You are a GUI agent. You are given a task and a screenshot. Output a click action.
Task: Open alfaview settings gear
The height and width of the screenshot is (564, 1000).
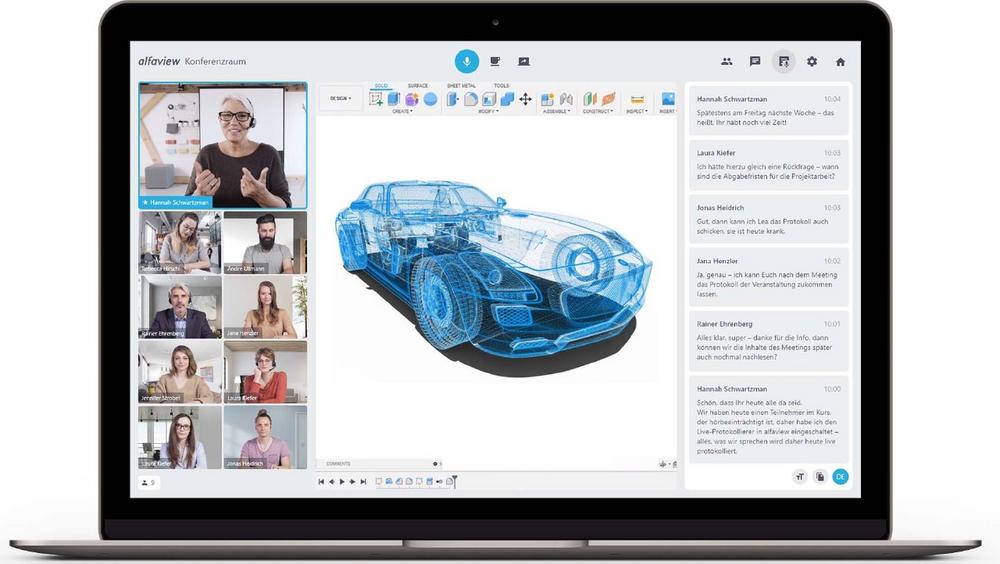[x=812, y=61]
